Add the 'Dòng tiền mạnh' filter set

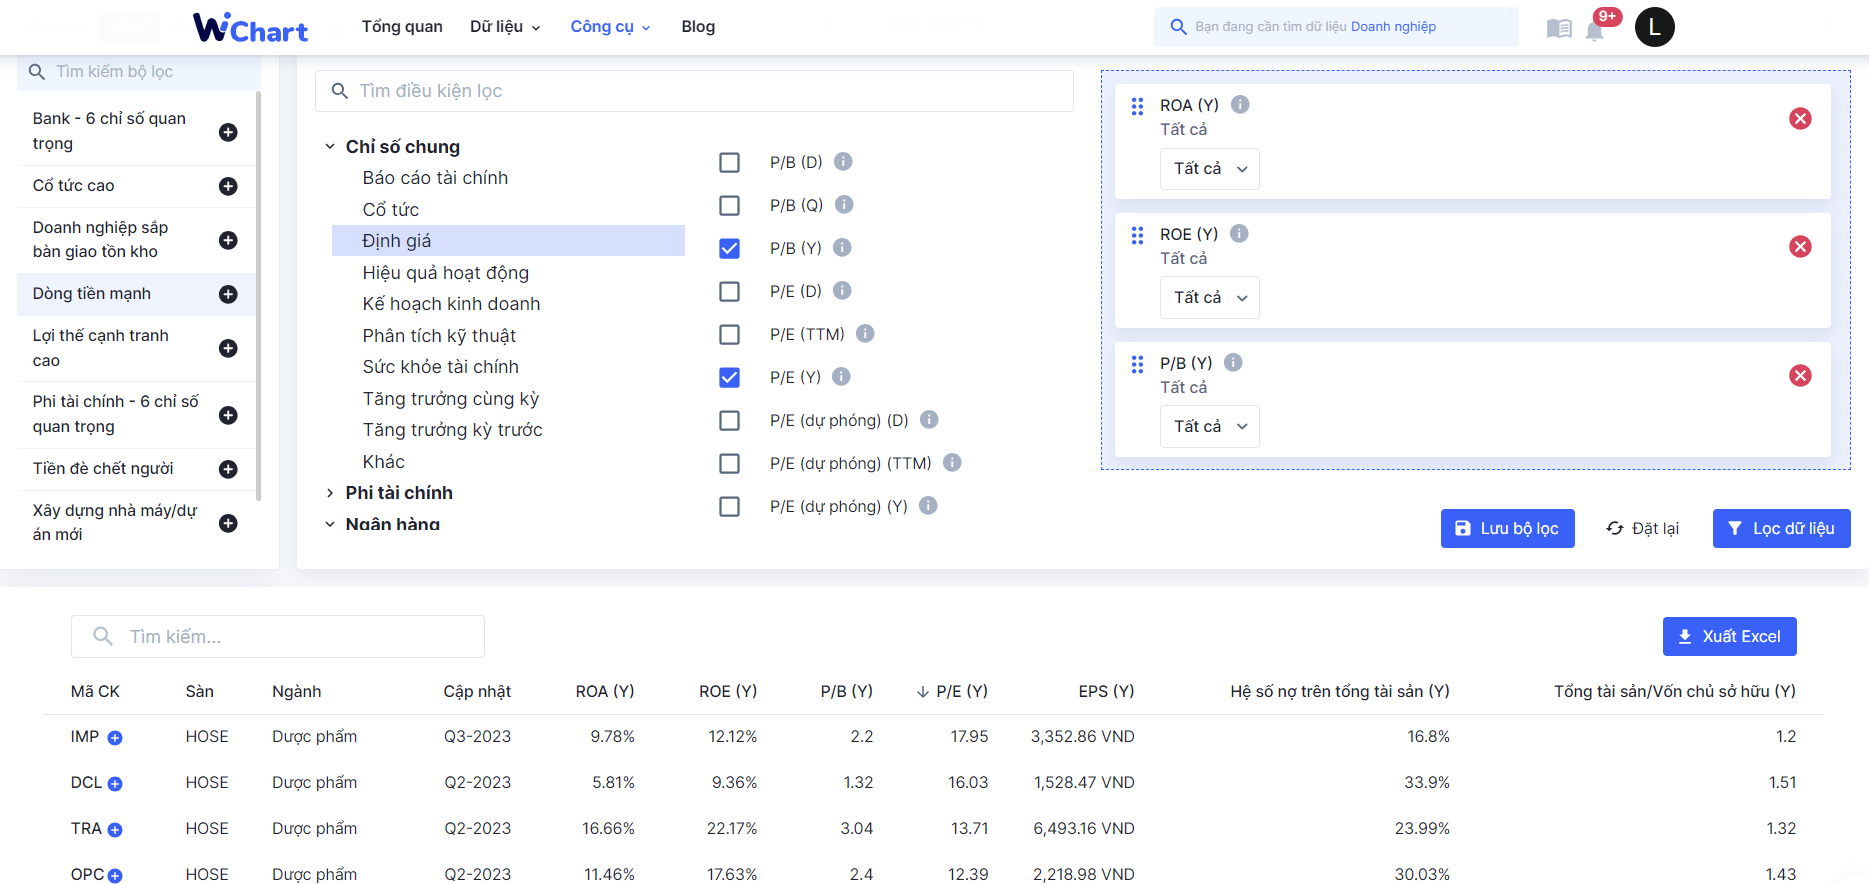(x=228, y=294)
